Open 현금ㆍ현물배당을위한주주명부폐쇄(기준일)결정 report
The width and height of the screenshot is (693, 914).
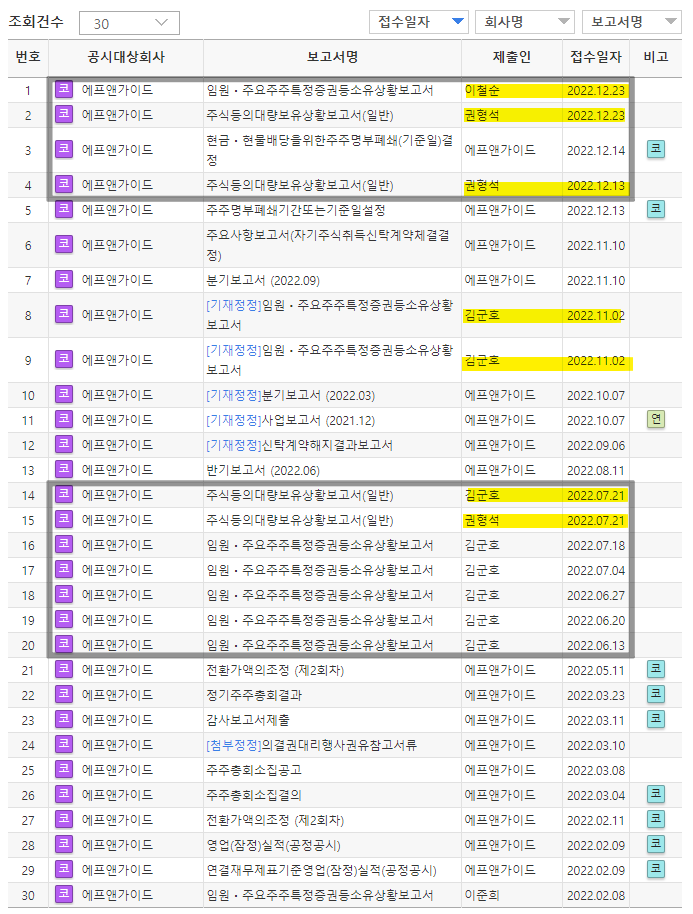point(329,150)
